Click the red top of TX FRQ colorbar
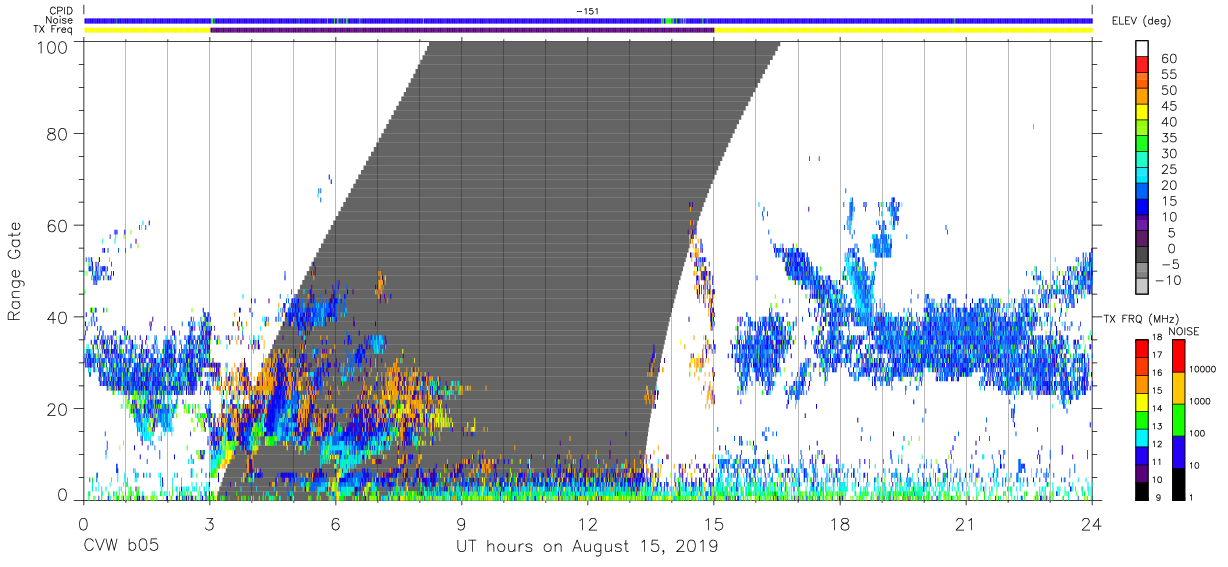The width and height of the screenshot is (1228, 567). point(1141,347)
